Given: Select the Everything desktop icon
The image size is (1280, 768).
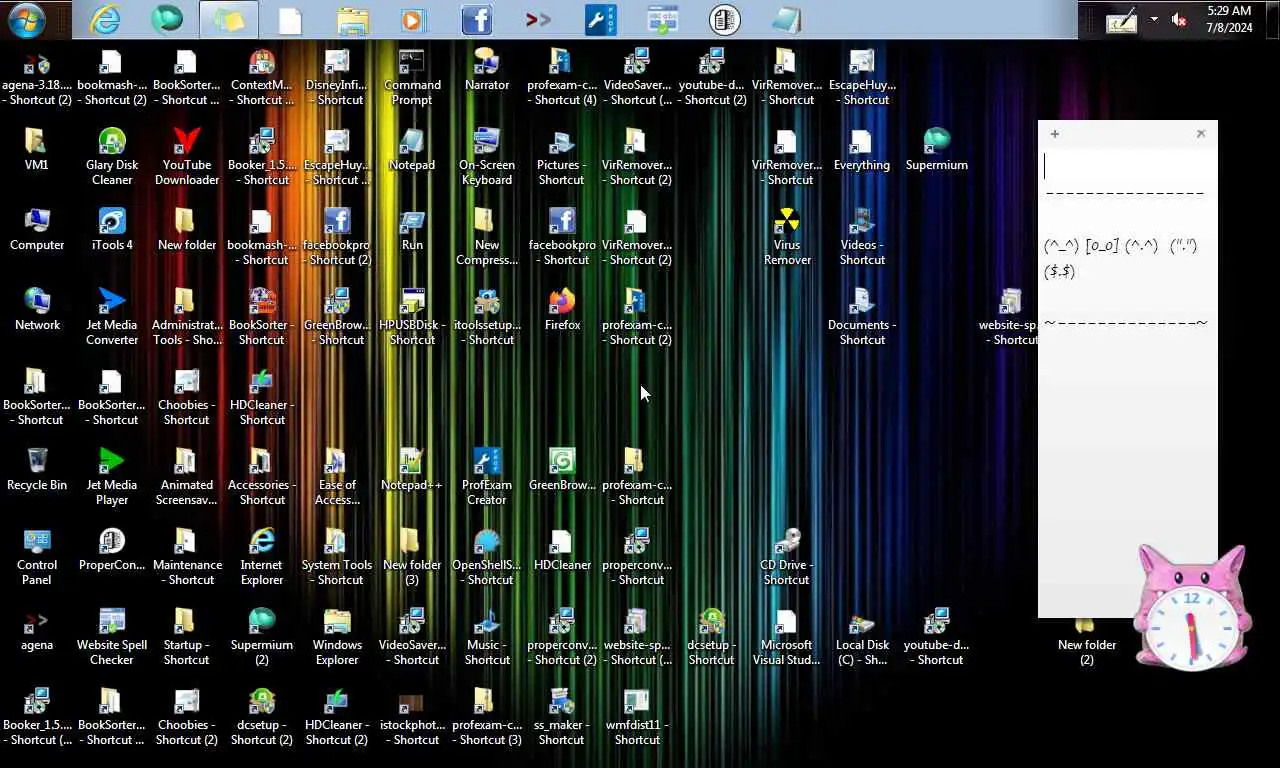Looking at the screenshot, I should (x=862, y=150).
